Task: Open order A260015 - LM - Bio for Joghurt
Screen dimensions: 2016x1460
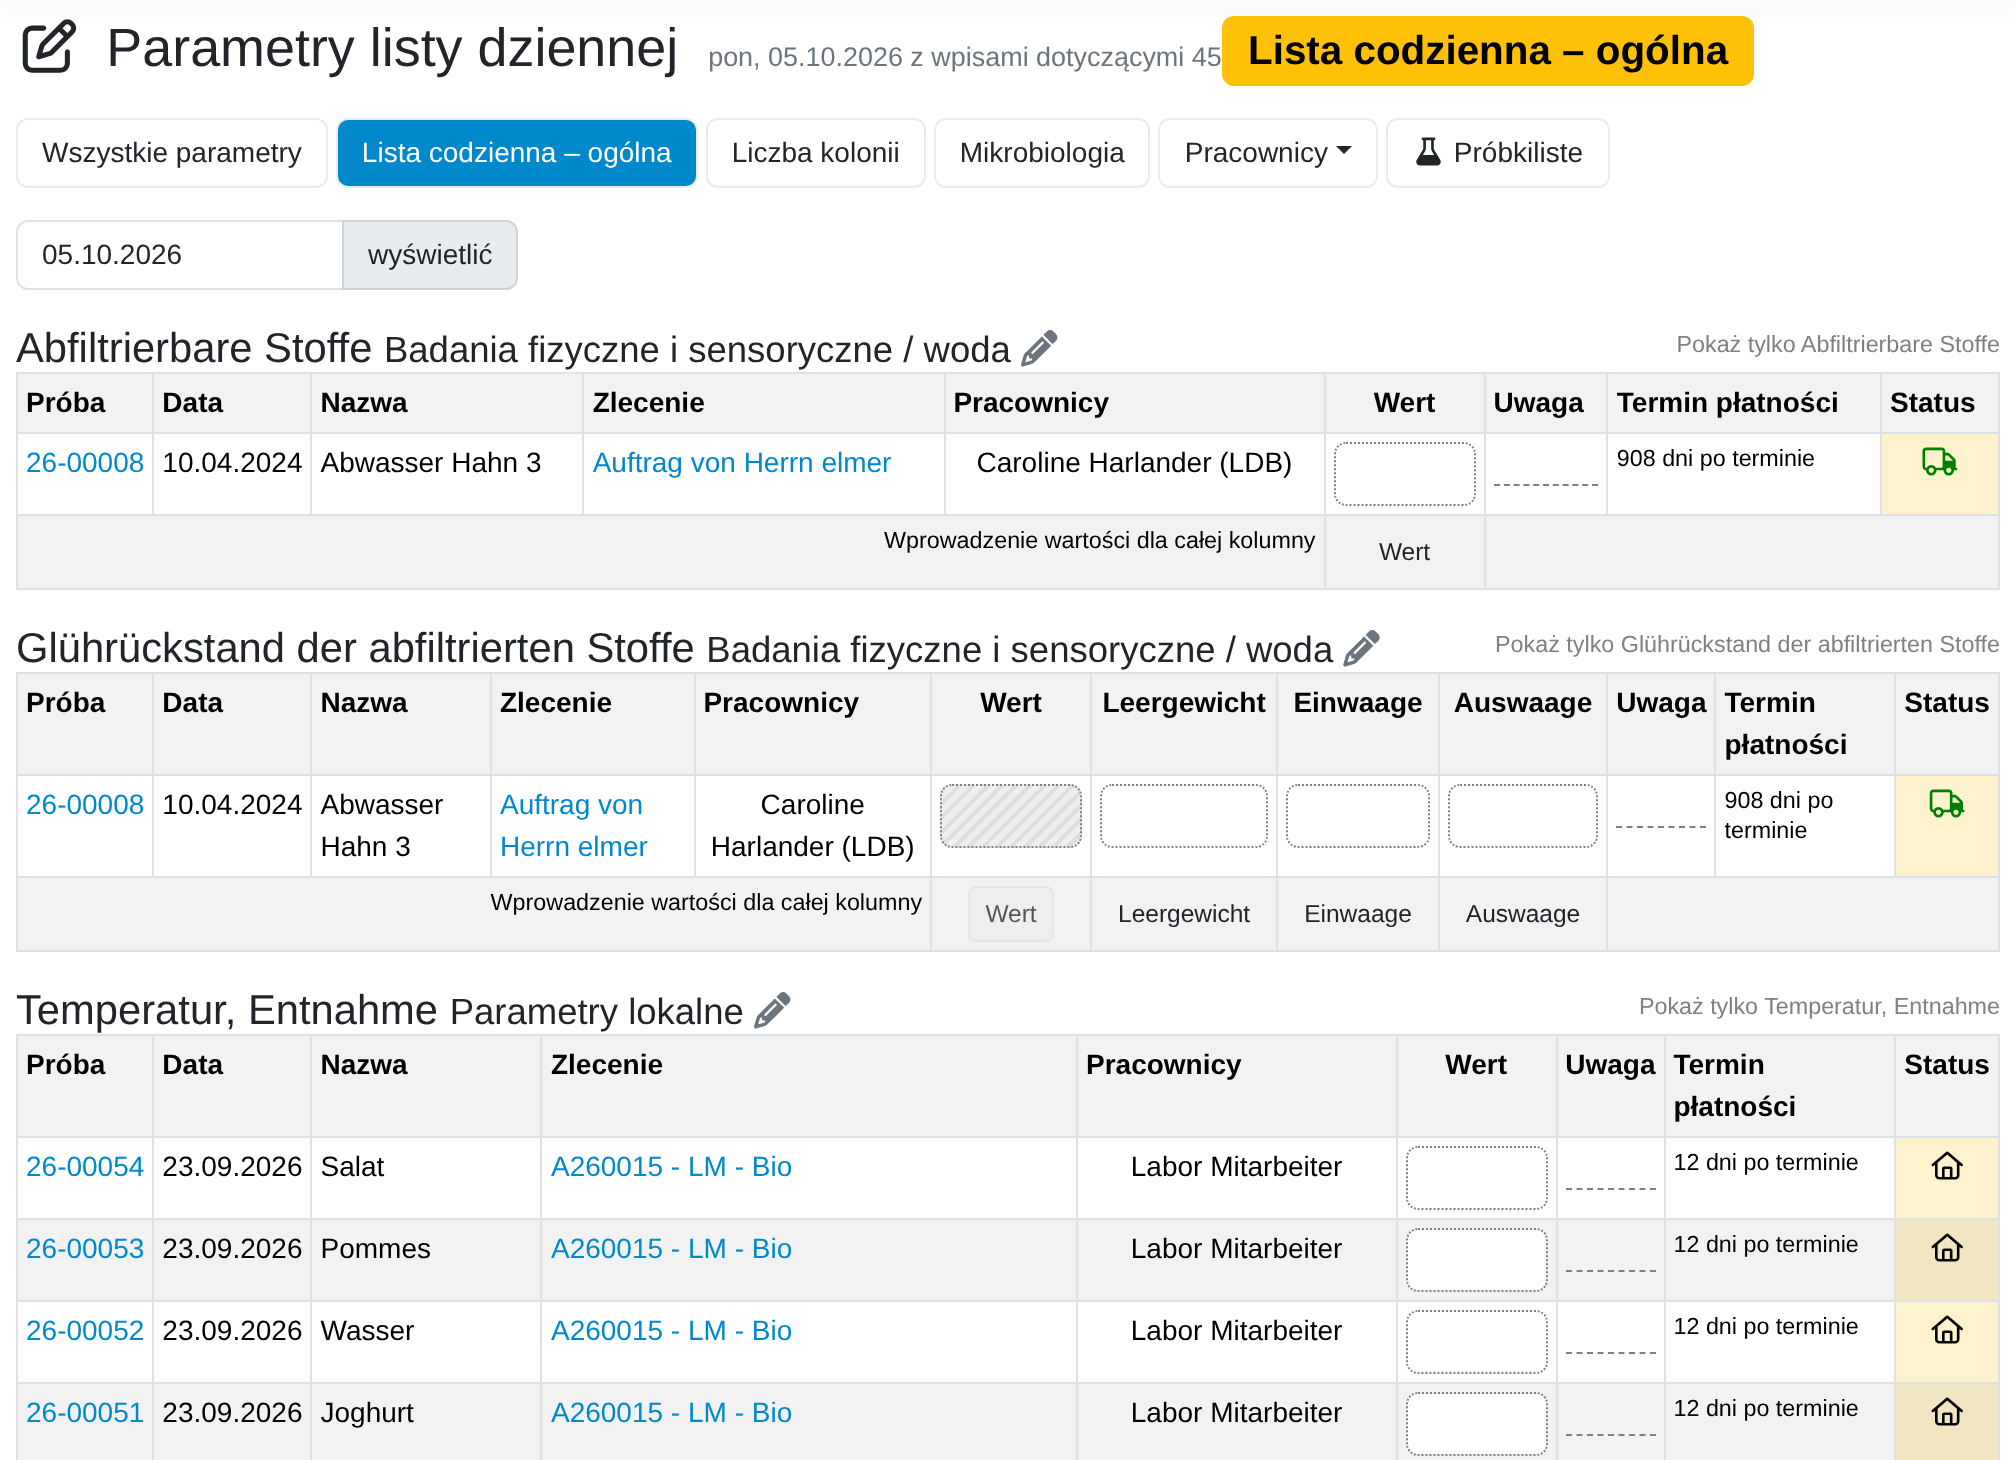Action: tap(671, 1412)
